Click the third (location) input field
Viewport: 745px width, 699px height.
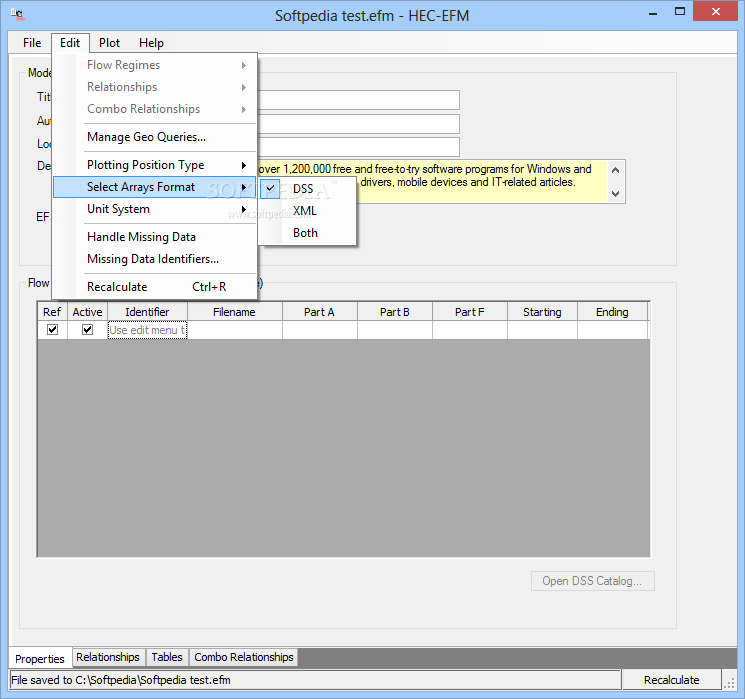pos(358,147)
